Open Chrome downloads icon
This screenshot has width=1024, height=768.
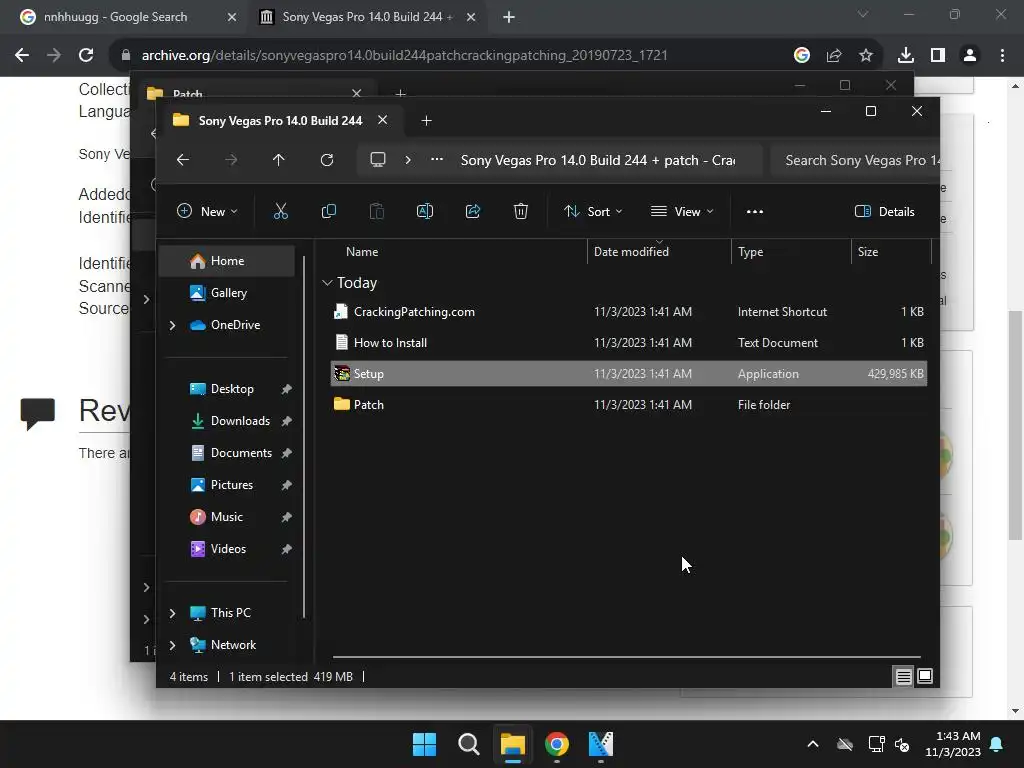click(906, 56)
